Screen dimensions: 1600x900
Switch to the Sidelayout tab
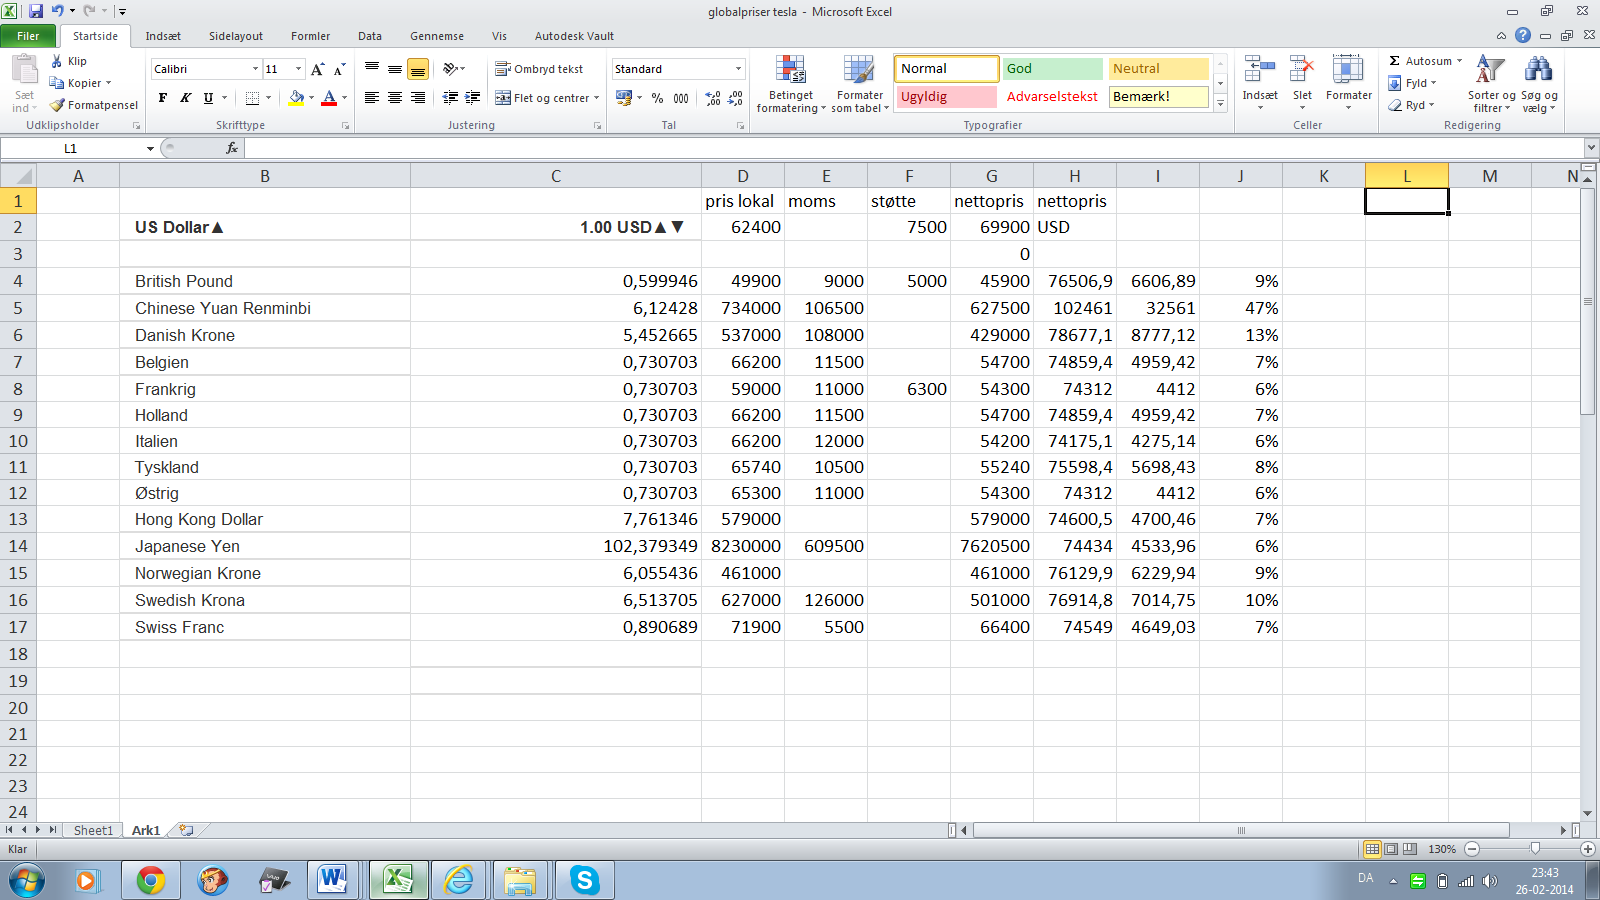(236, 36)
